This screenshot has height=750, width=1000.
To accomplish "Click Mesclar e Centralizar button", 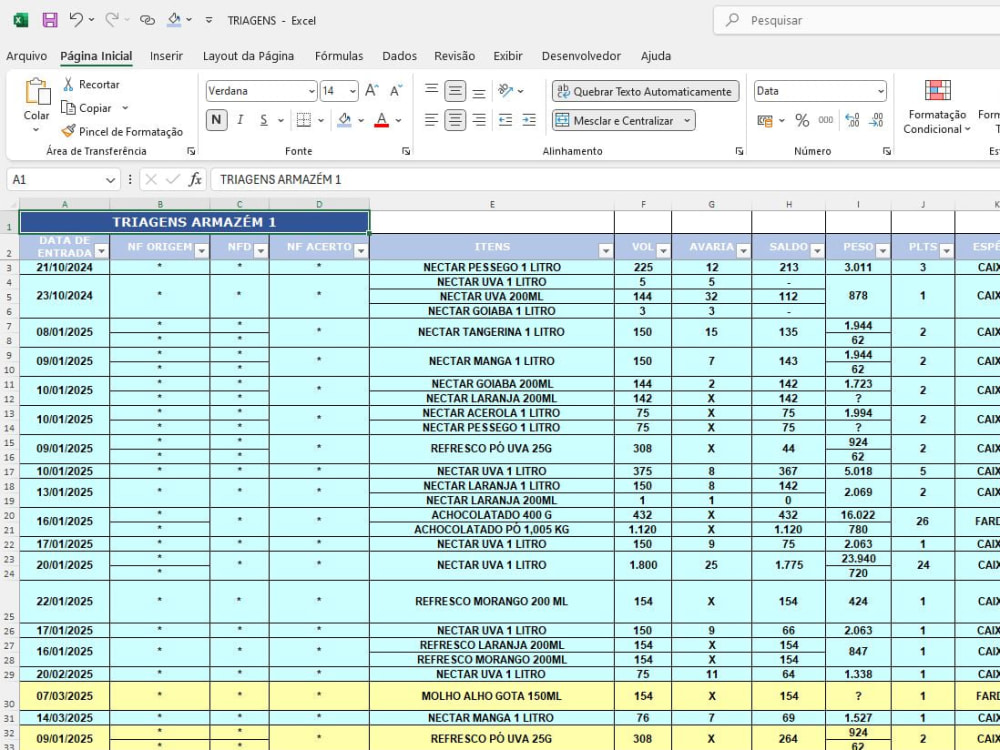I will [x=623, y=121].
